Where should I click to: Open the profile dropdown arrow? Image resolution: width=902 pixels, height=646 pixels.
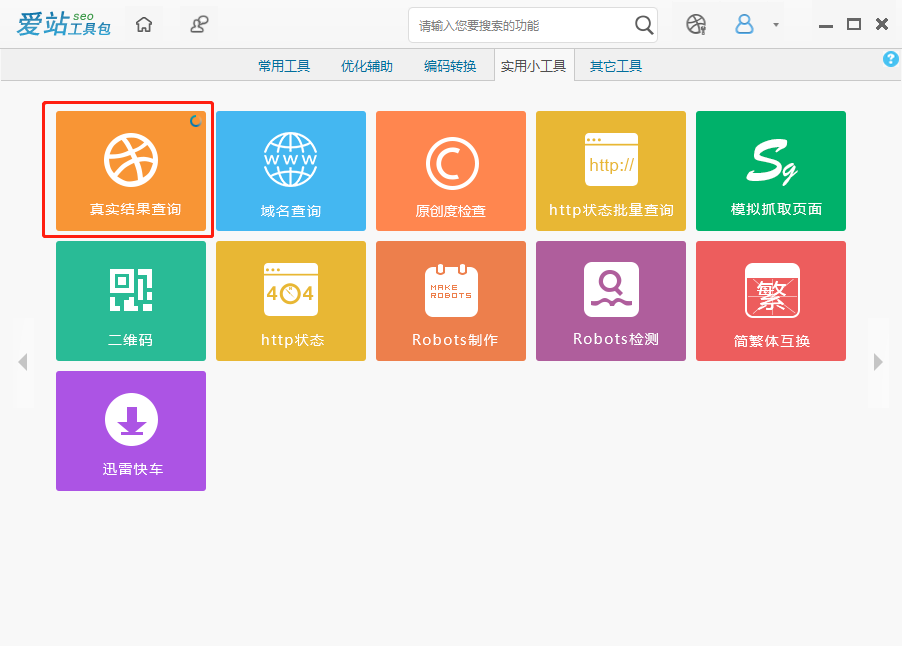(x=776, y=25)
